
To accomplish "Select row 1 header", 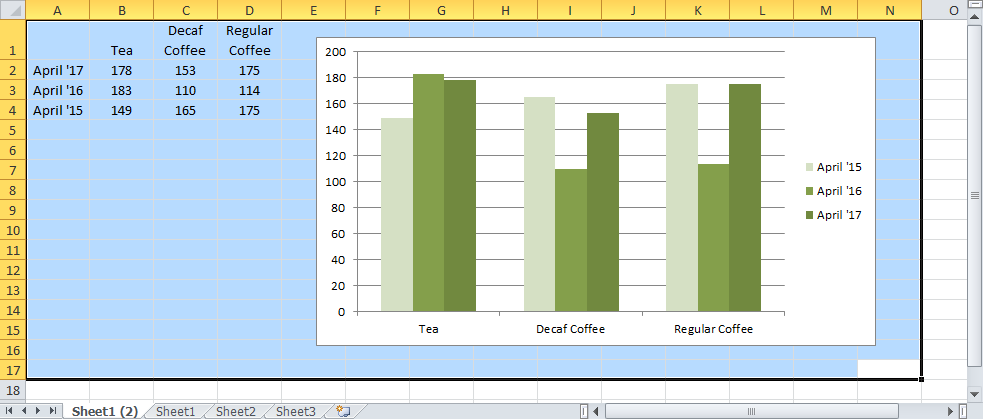I will (13, 40).
